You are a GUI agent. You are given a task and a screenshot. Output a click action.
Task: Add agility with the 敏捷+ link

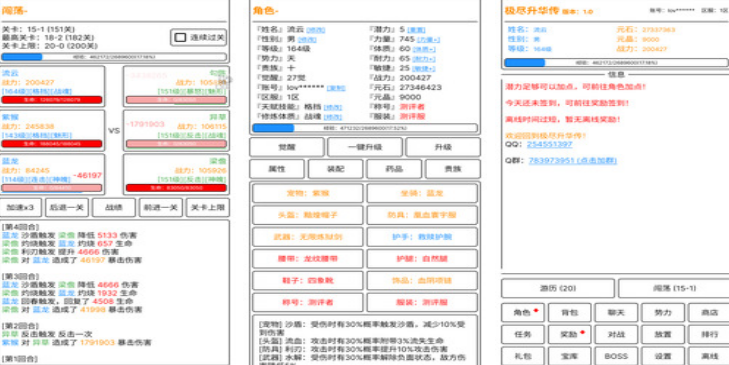click(x=424, y=68)
